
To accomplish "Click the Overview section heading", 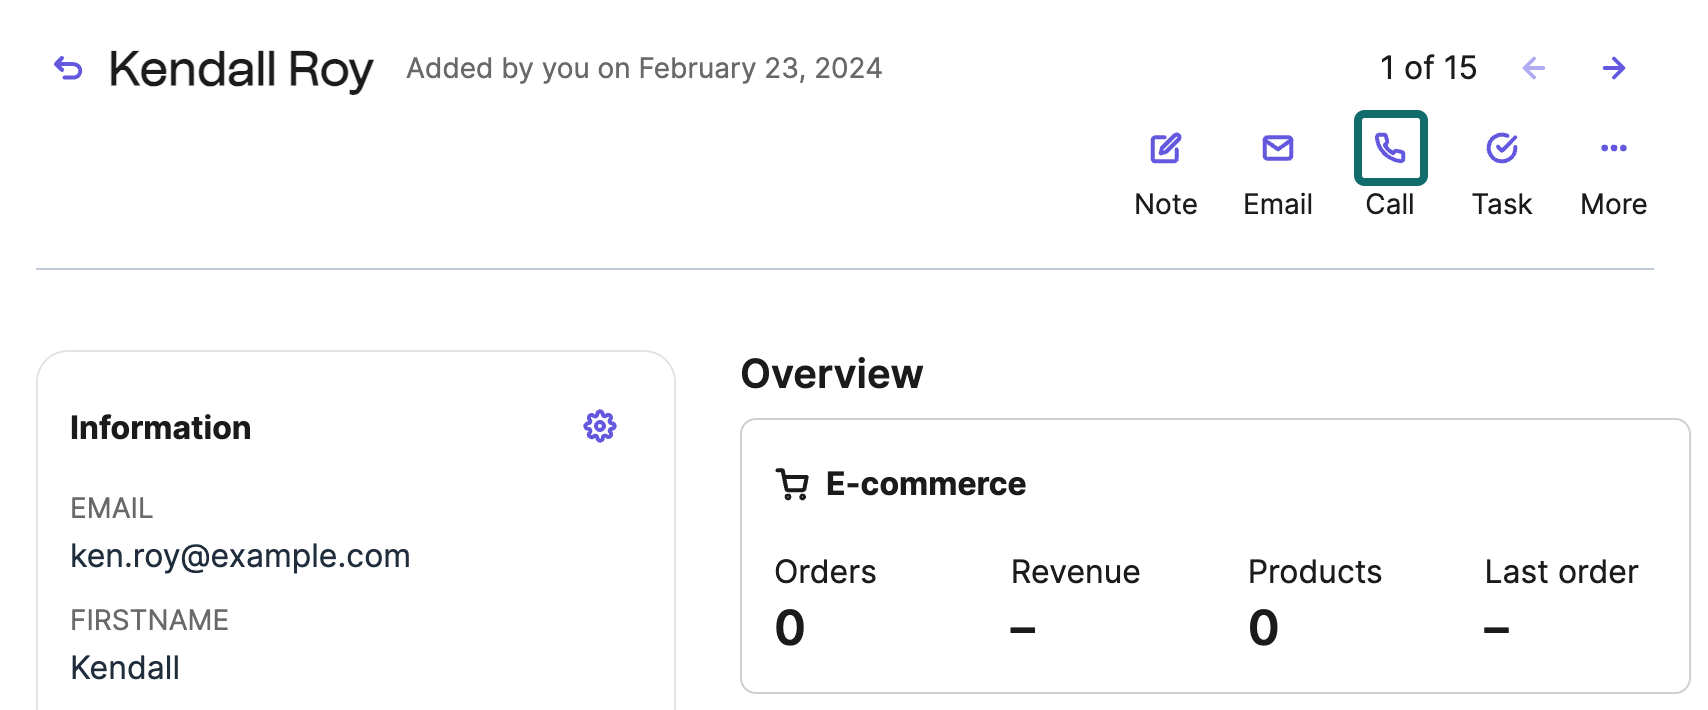I will point(832,374).
